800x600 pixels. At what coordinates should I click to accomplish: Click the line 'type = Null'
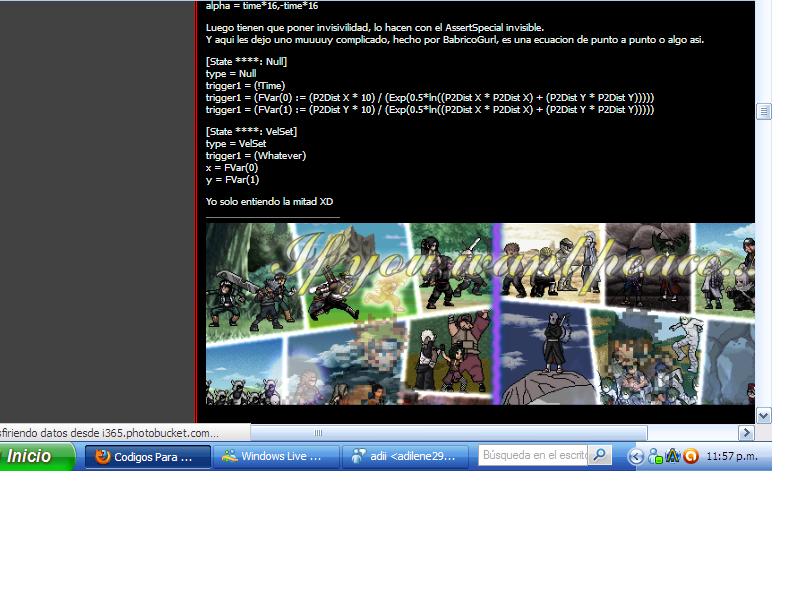click(x=231, y=73)
